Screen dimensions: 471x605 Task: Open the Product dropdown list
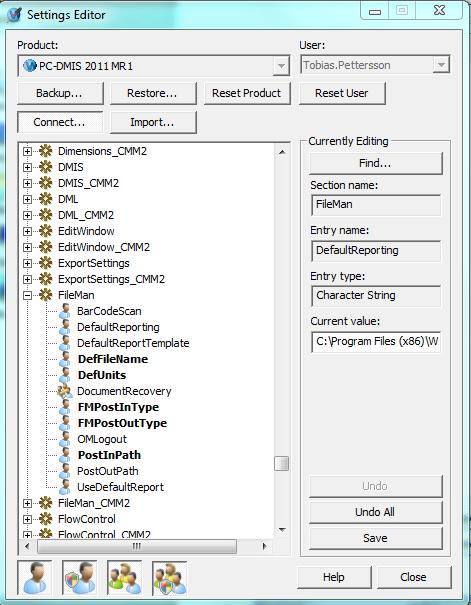281,66
